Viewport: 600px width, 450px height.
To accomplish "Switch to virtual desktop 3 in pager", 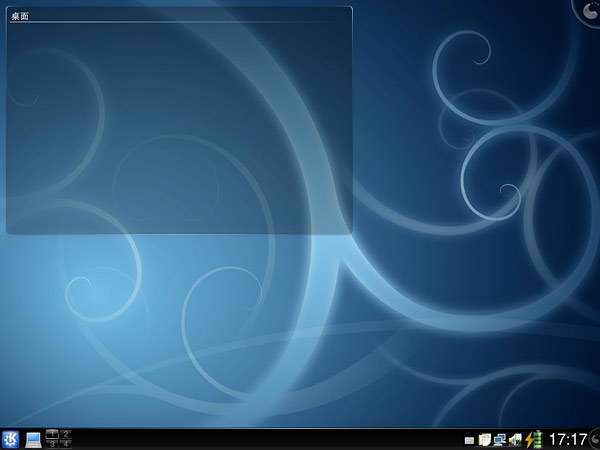I will tap(52, 444).
